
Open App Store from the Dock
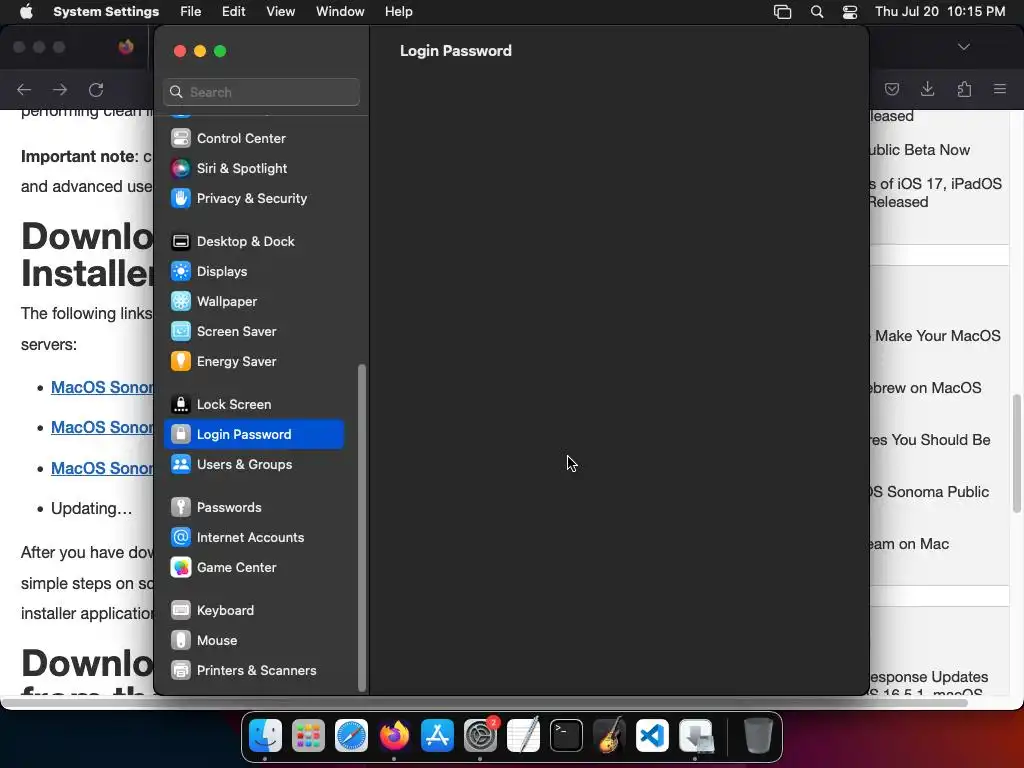[437, 736]
